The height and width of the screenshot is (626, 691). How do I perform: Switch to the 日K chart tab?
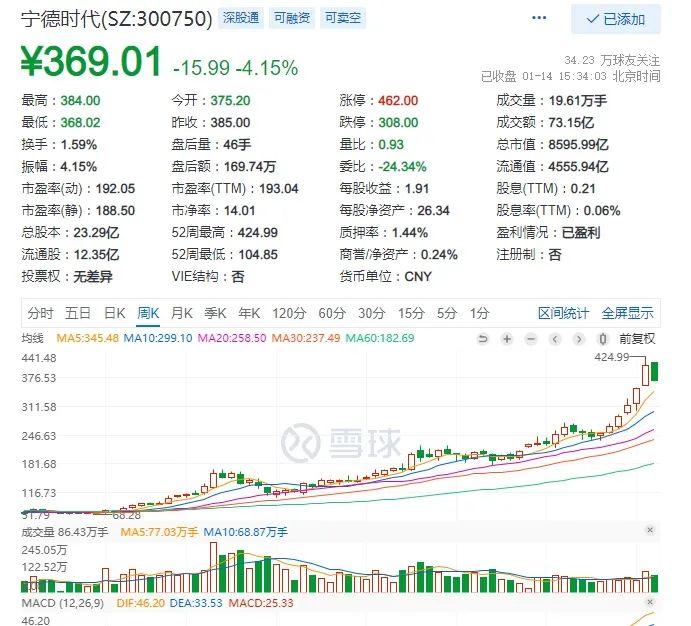click(x=115, y=313)
